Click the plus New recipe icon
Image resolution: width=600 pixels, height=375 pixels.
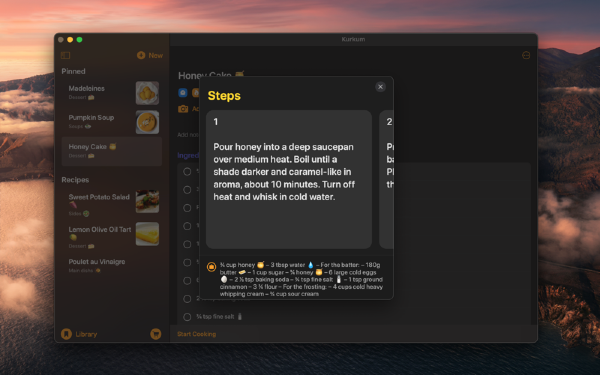coord(141,55)
